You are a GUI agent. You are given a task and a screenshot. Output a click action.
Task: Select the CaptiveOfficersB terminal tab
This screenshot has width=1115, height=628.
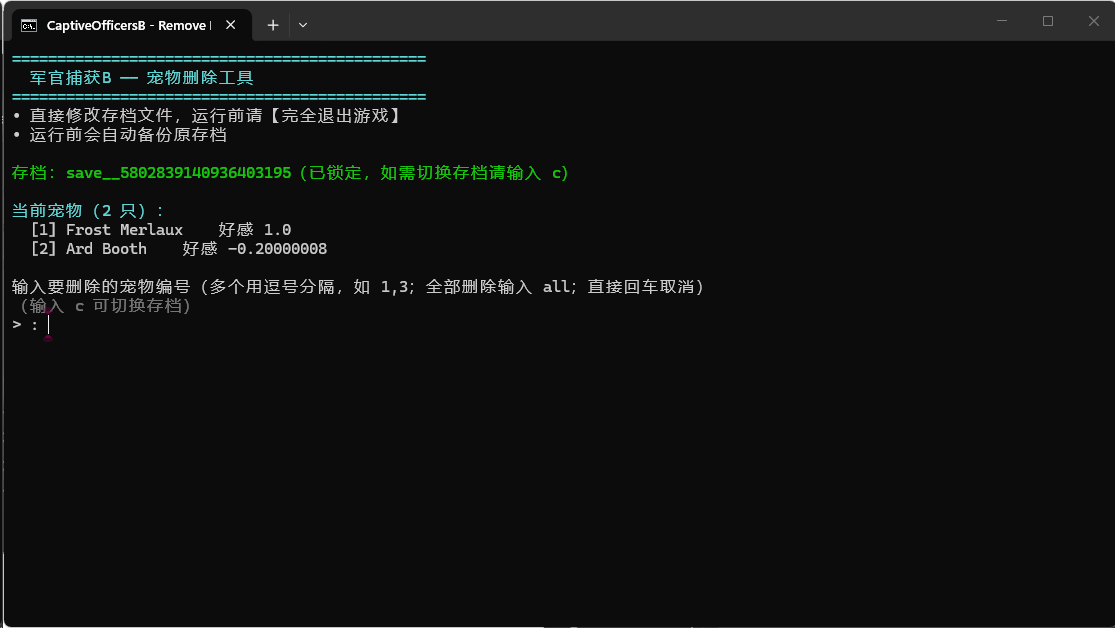click(132, 25)
